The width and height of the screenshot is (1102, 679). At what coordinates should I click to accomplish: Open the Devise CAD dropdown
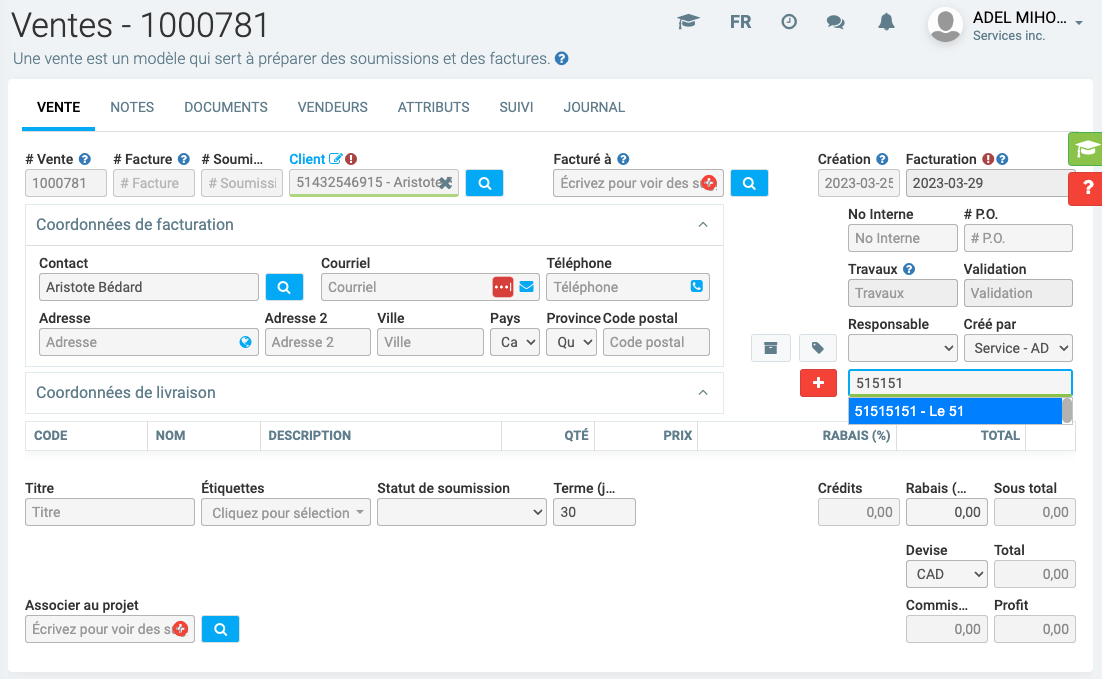click(946, 574)
